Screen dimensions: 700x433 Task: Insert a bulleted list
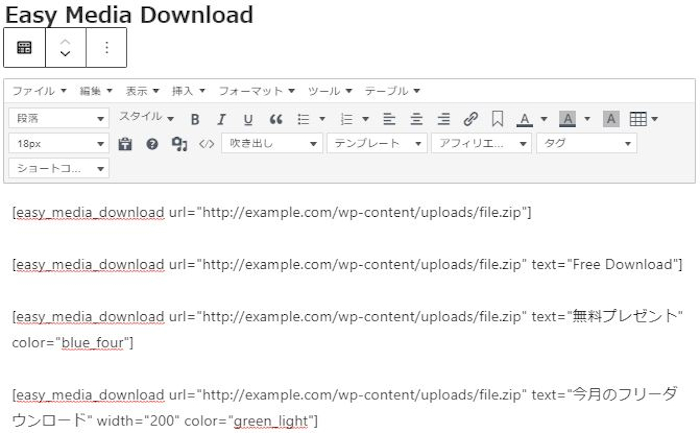(303, 119)
